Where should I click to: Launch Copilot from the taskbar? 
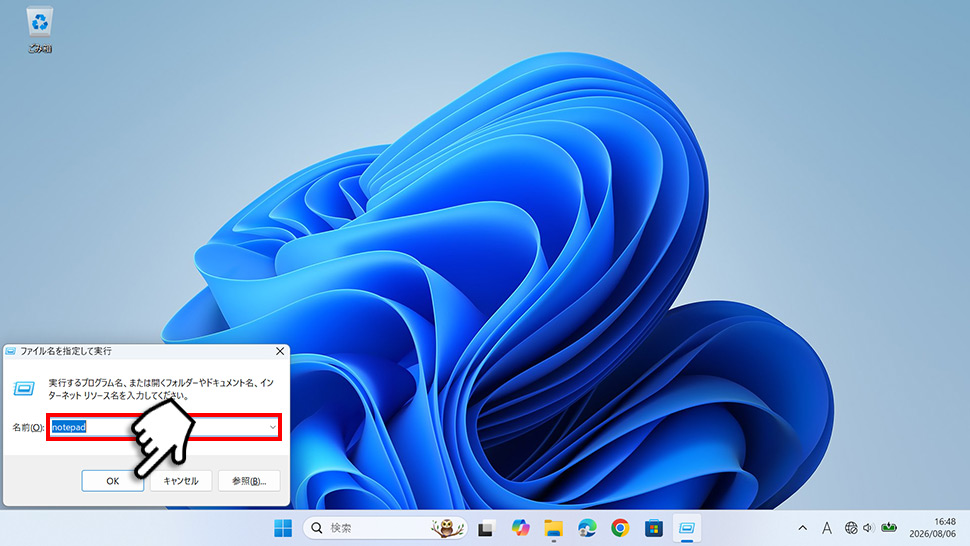(520, 528)
